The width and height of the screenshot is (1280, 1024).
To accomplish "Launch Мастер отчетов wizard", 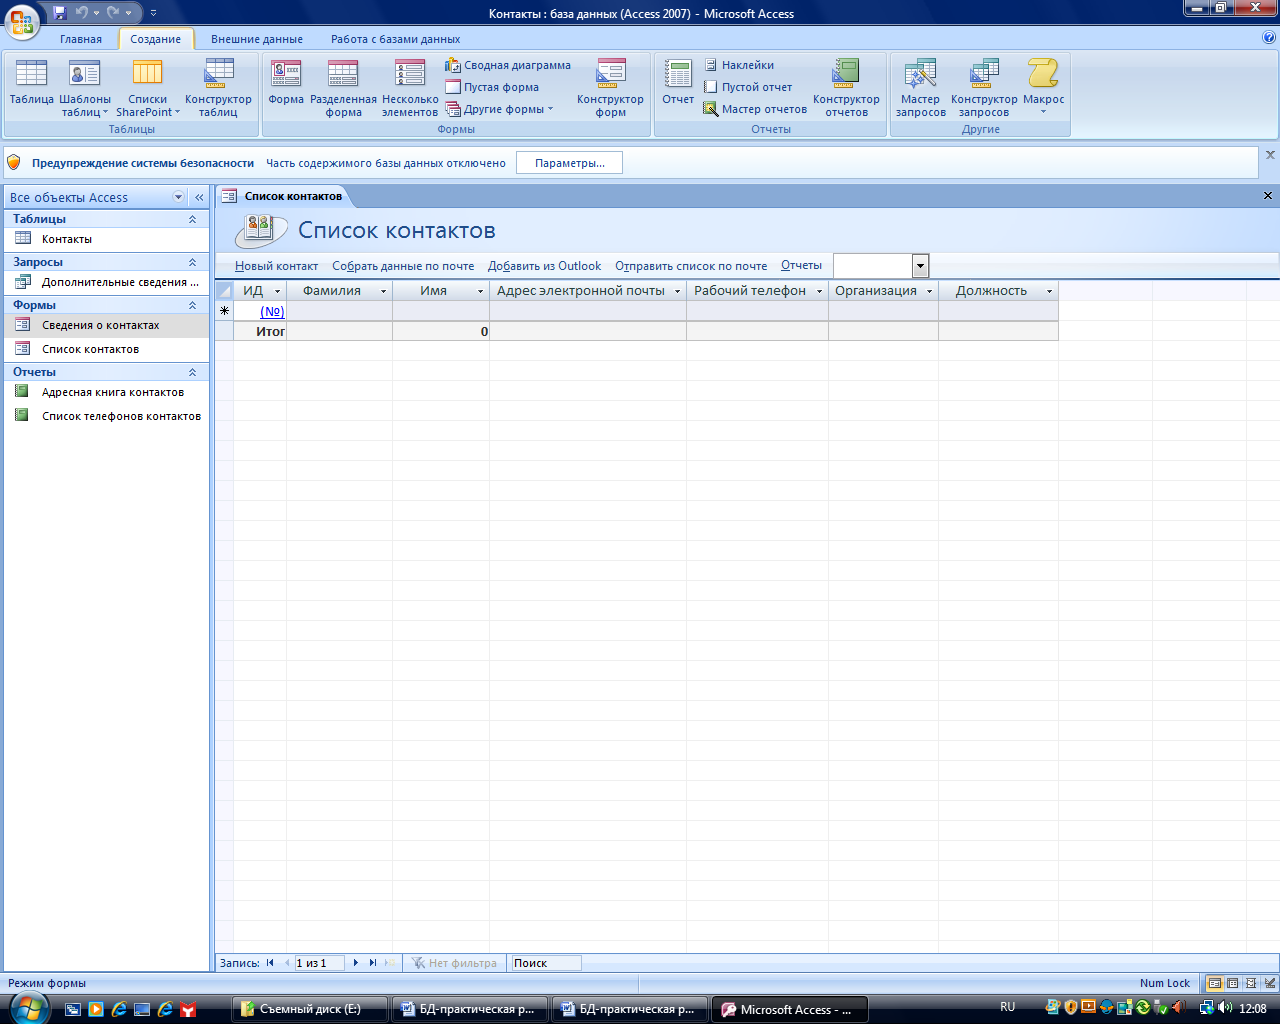I will coord(755,109).
